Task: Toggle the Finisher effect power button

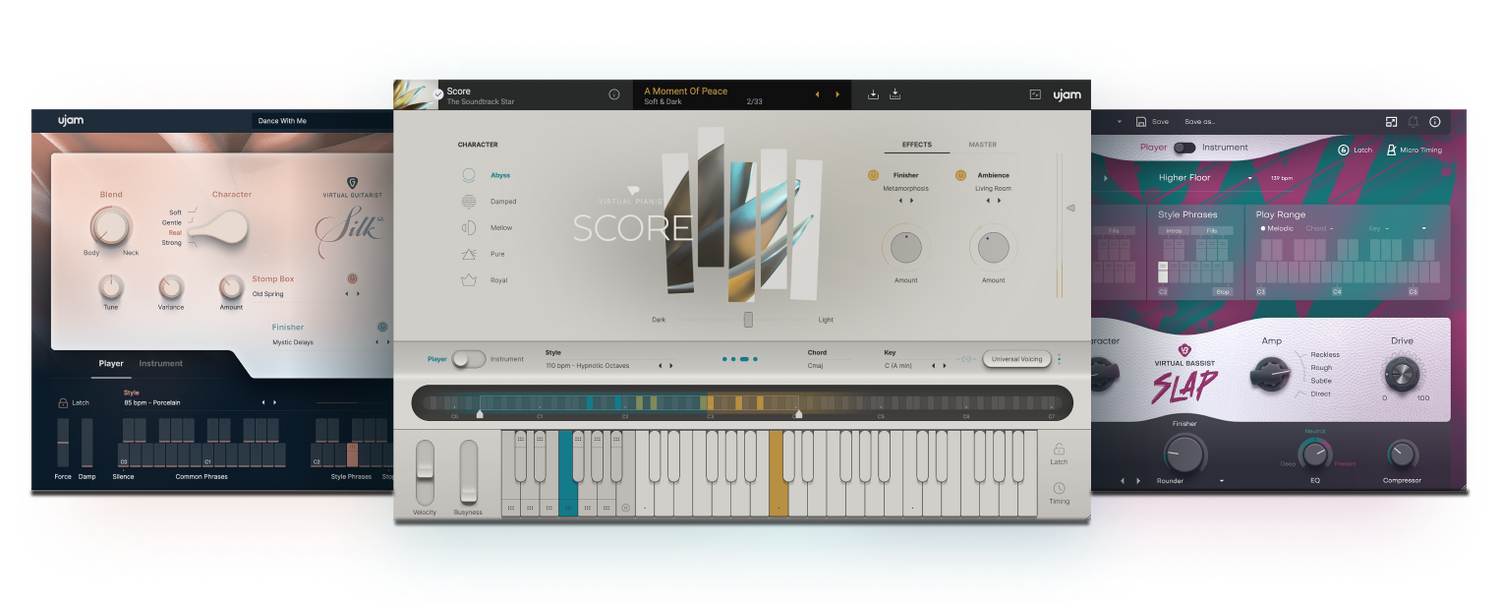Action: coord(873,175)
